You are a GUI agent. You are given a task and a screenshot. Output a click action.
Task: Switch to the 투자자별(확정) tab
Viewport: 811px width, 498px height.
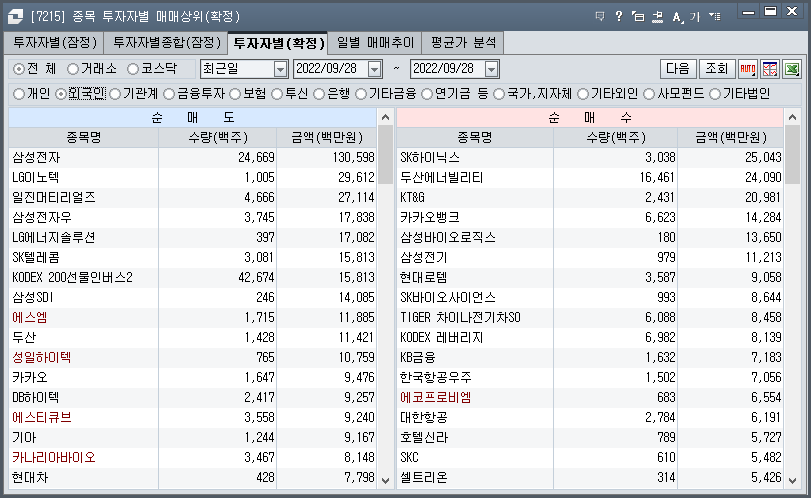coord(278,43)
